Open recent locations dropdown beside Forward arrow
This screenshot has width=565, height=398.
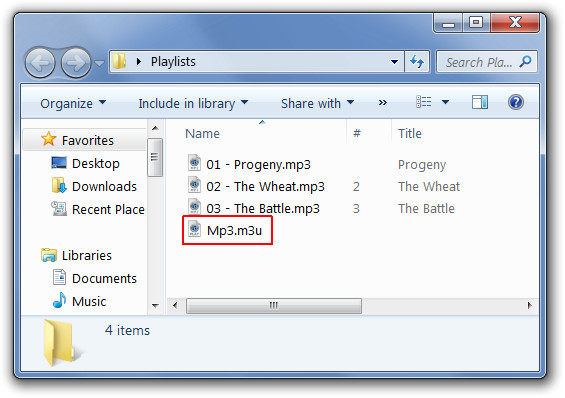pyautogui.click(x=99, y=63)
